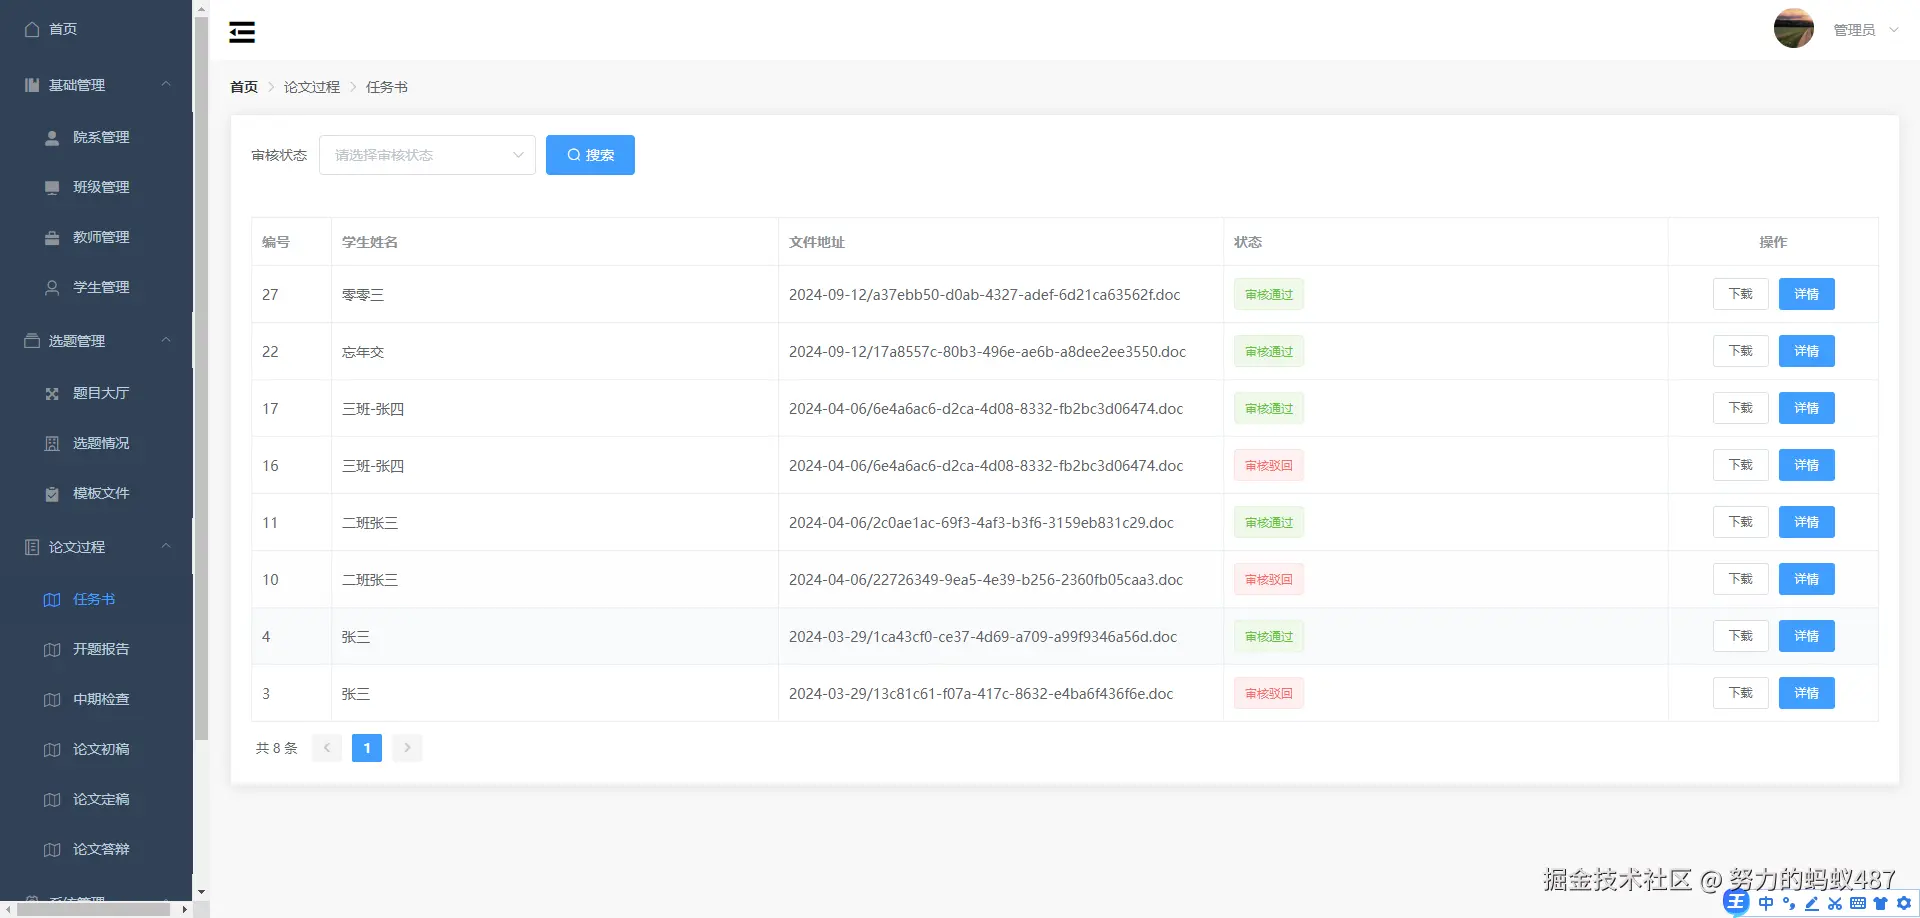Click 论文过程 in the breadcrumb
This screenshot has height=918, width=1920.
[x=312, y=87]
